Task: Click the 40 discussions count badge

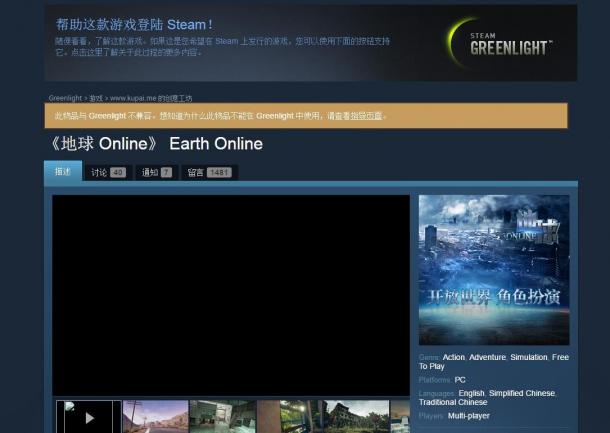Action: coord(118,172)
